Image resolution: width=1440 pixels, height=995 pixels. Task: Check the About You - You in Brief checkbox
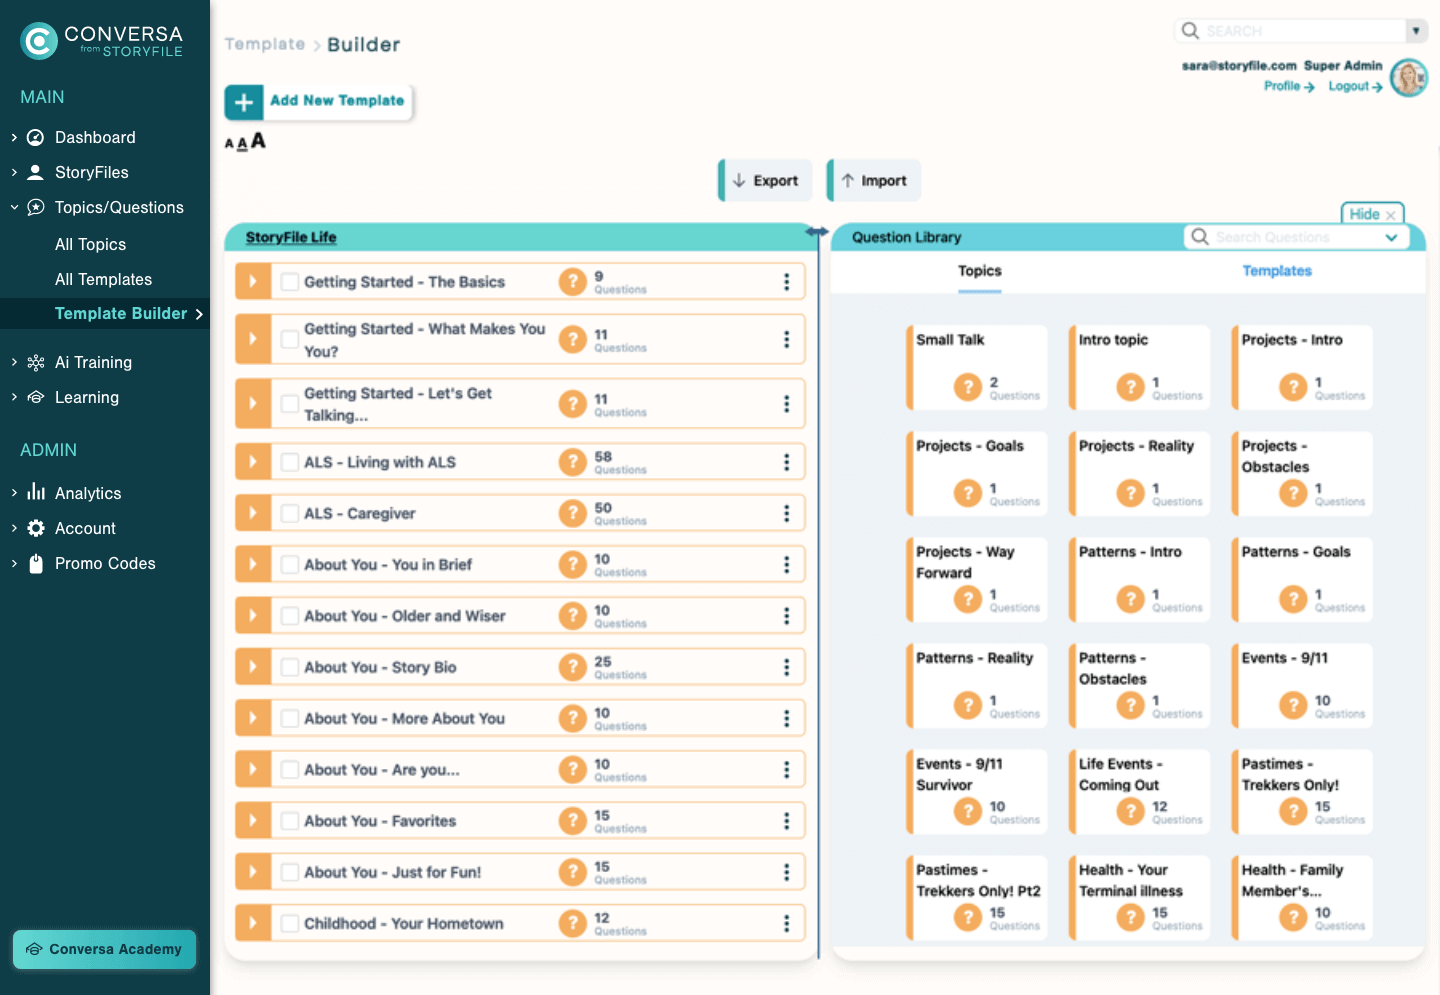coord(290,565)
